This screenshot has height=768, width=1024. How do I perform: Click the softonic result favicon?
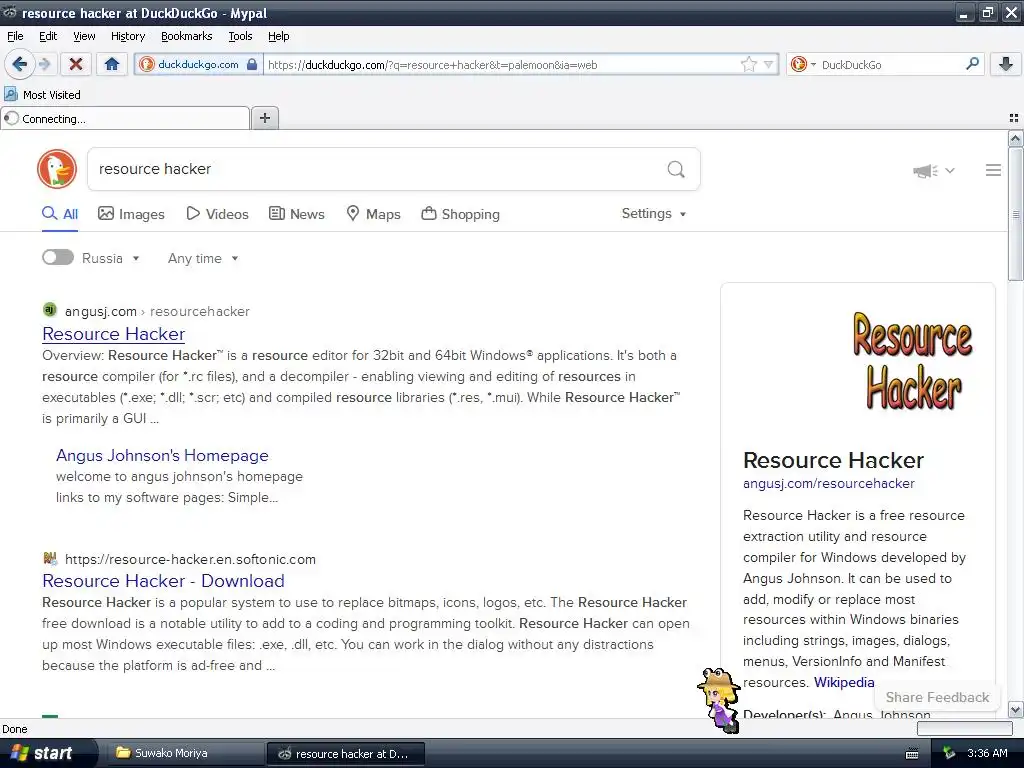pos(50,558)
